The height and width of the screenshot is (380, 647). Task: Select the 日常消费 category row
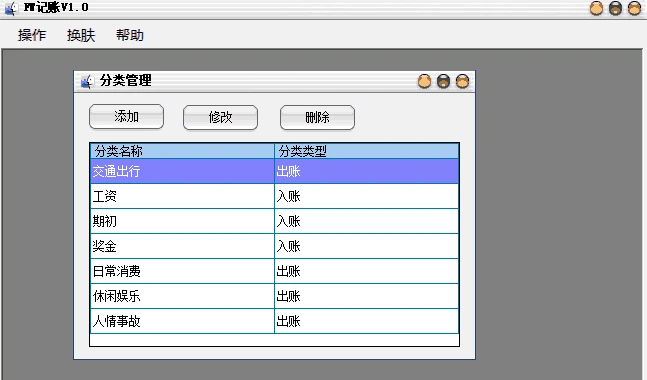coord(274,271)
